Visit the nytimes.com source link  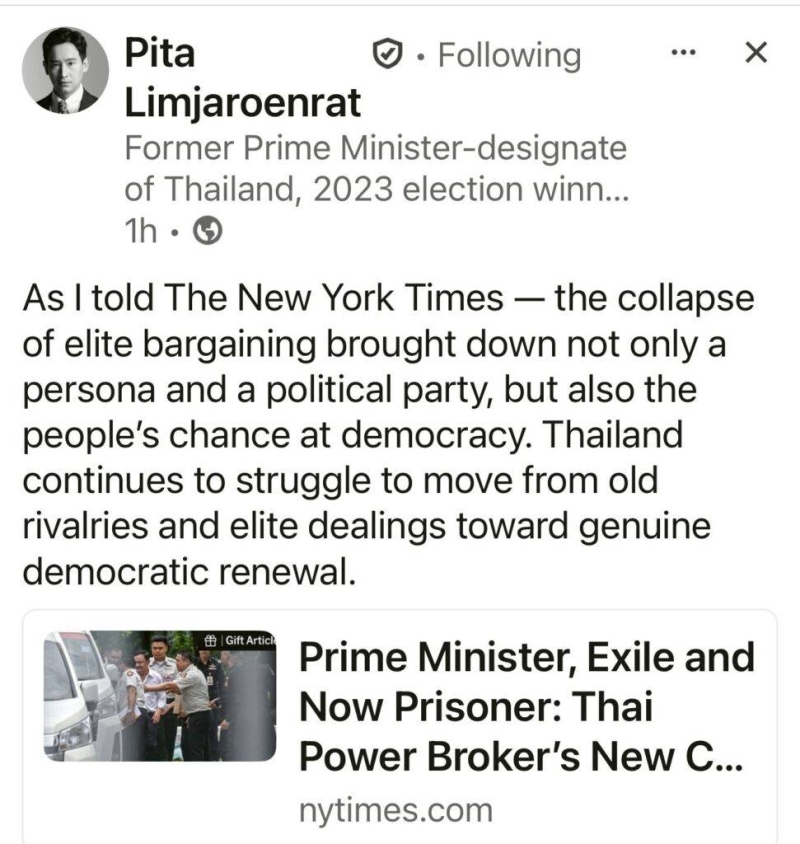coord(395,810)
